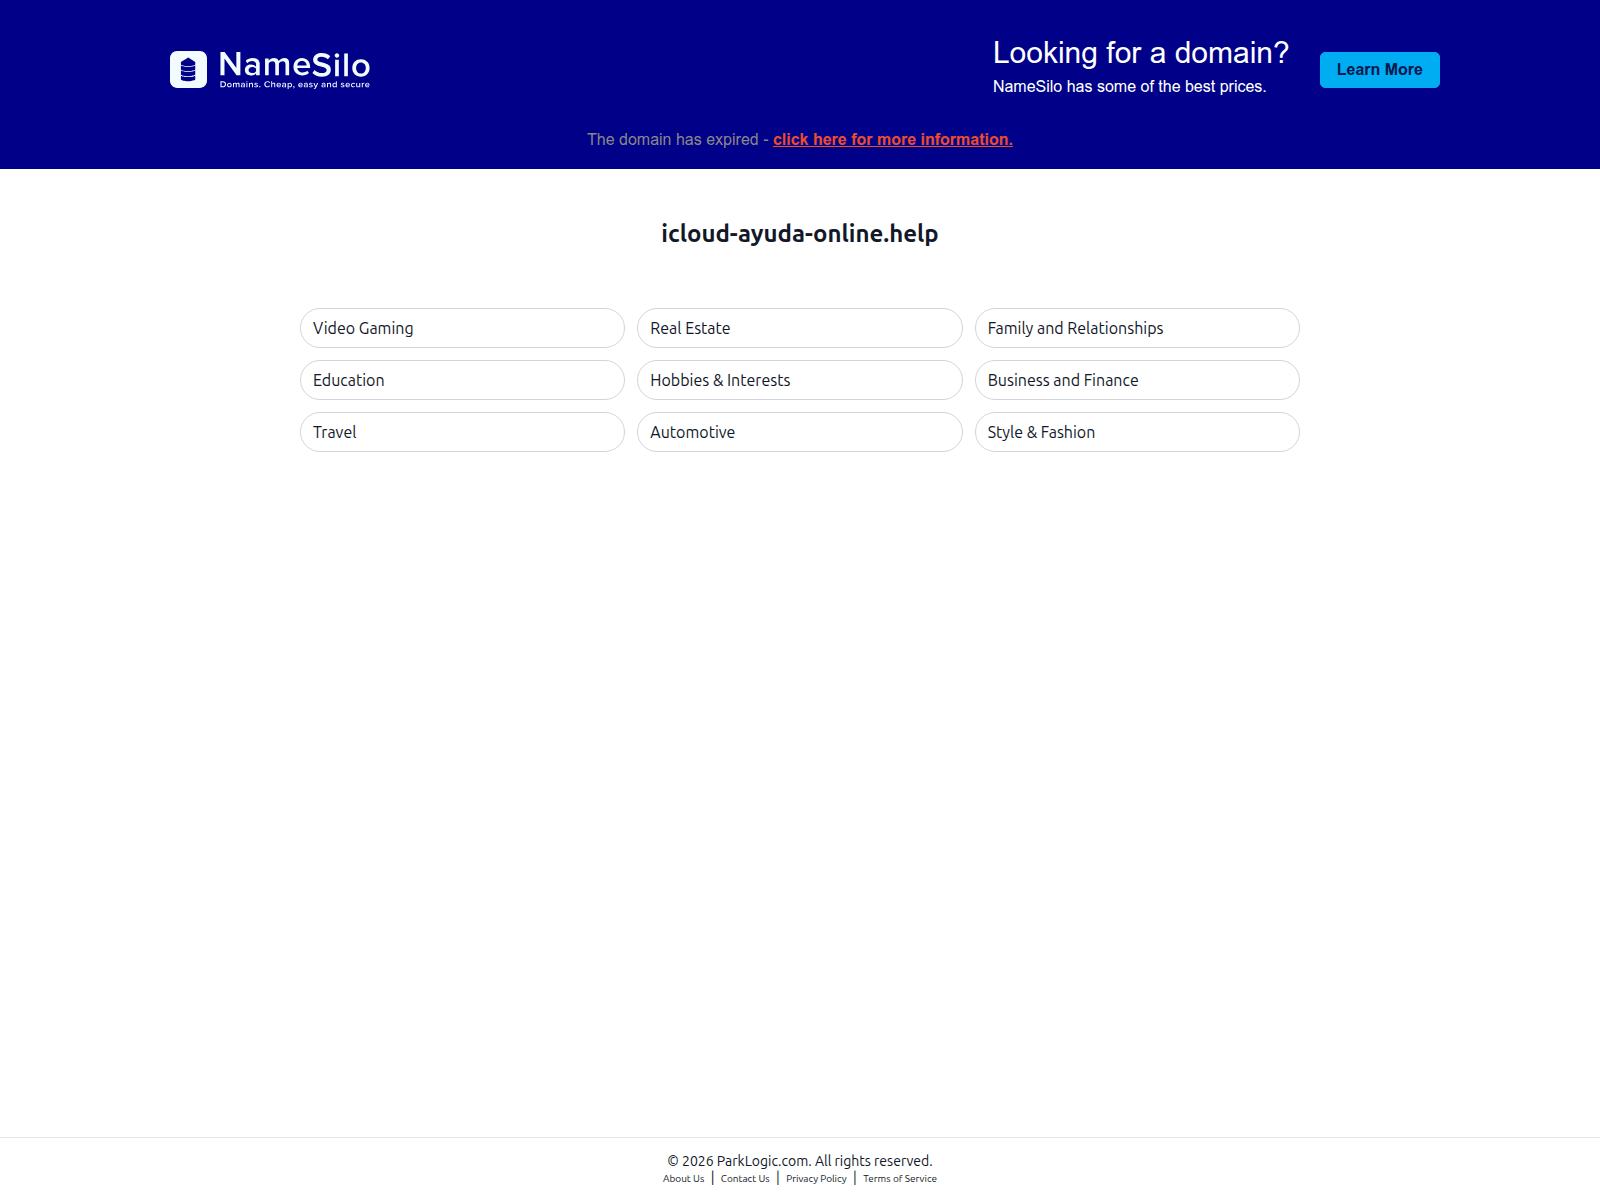This screenshot has height=1200, width=1600.
Task: Open the Travel category
Action: (x=462, y=432)
